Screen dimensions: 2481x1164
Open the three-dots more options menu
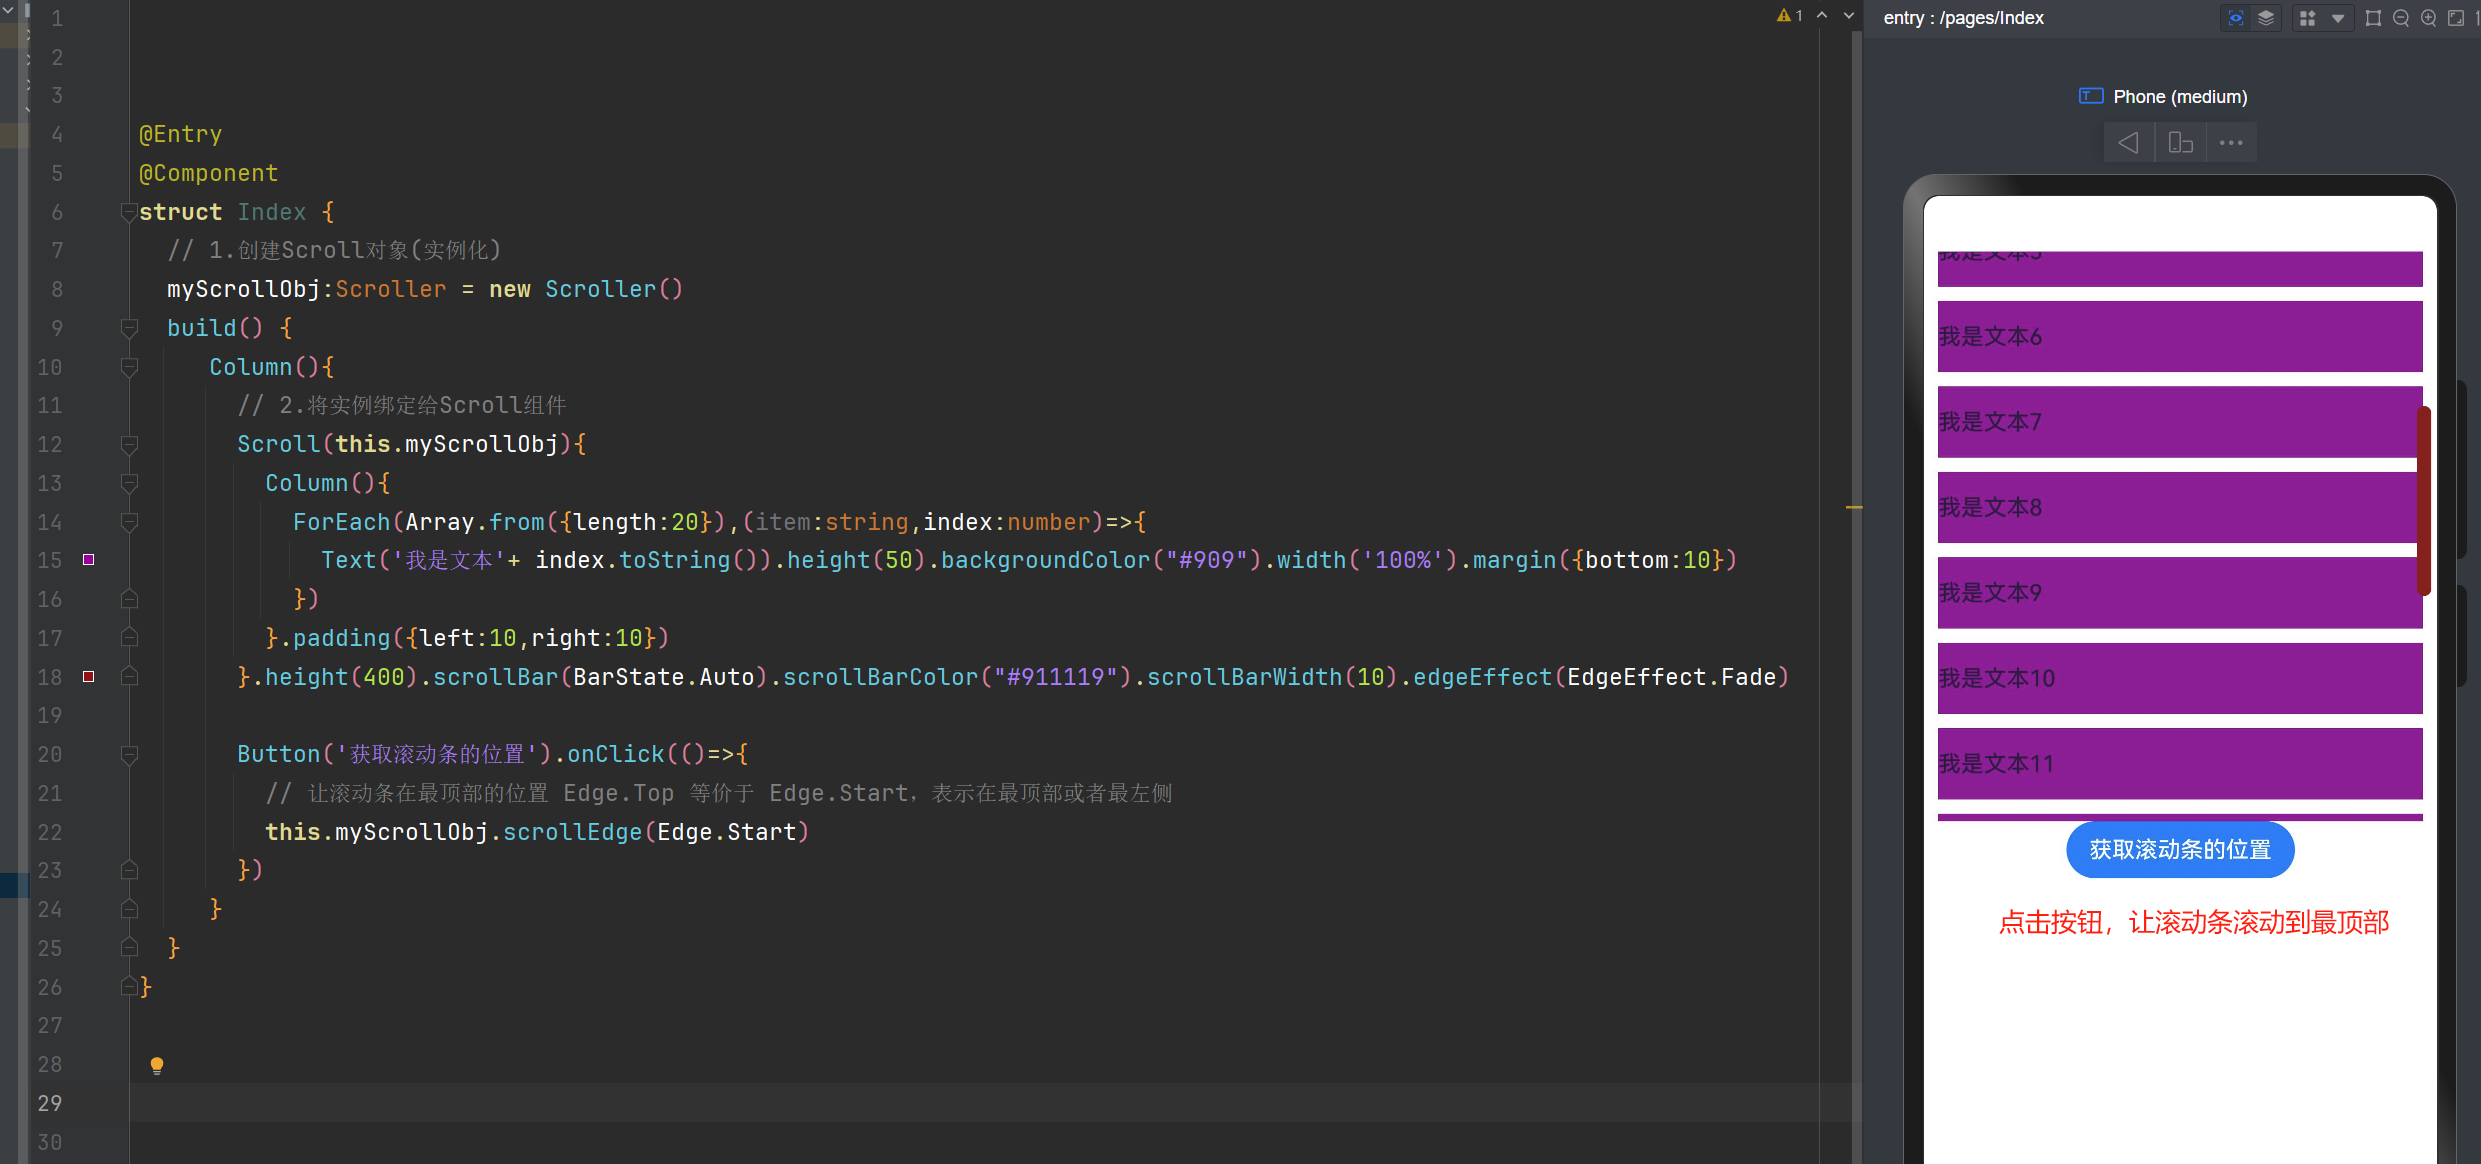click(2231, 143)
